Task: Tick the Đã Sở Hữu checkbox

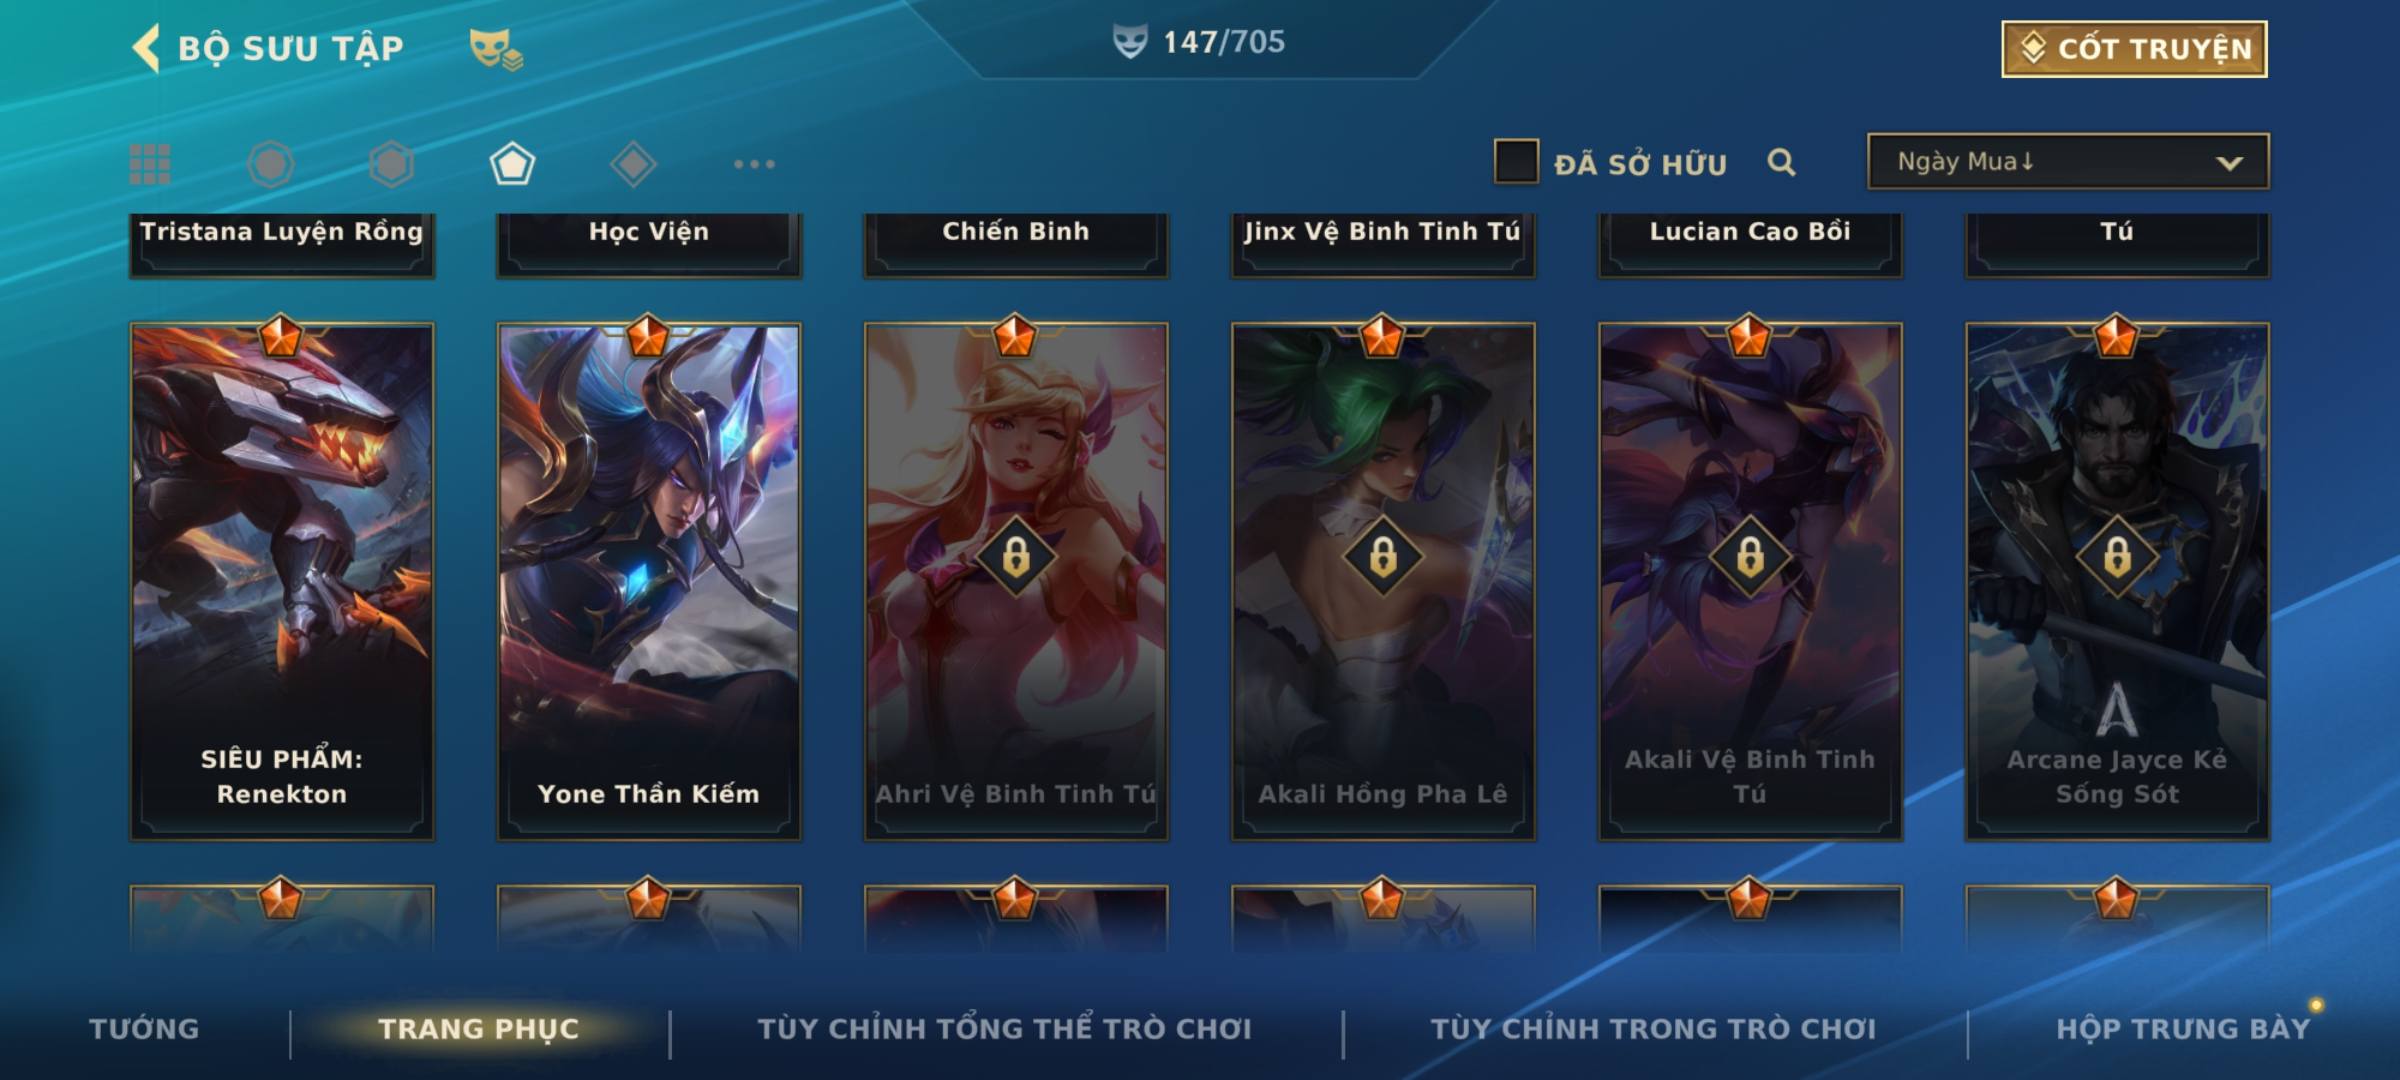Action: tap(1516, 161)
